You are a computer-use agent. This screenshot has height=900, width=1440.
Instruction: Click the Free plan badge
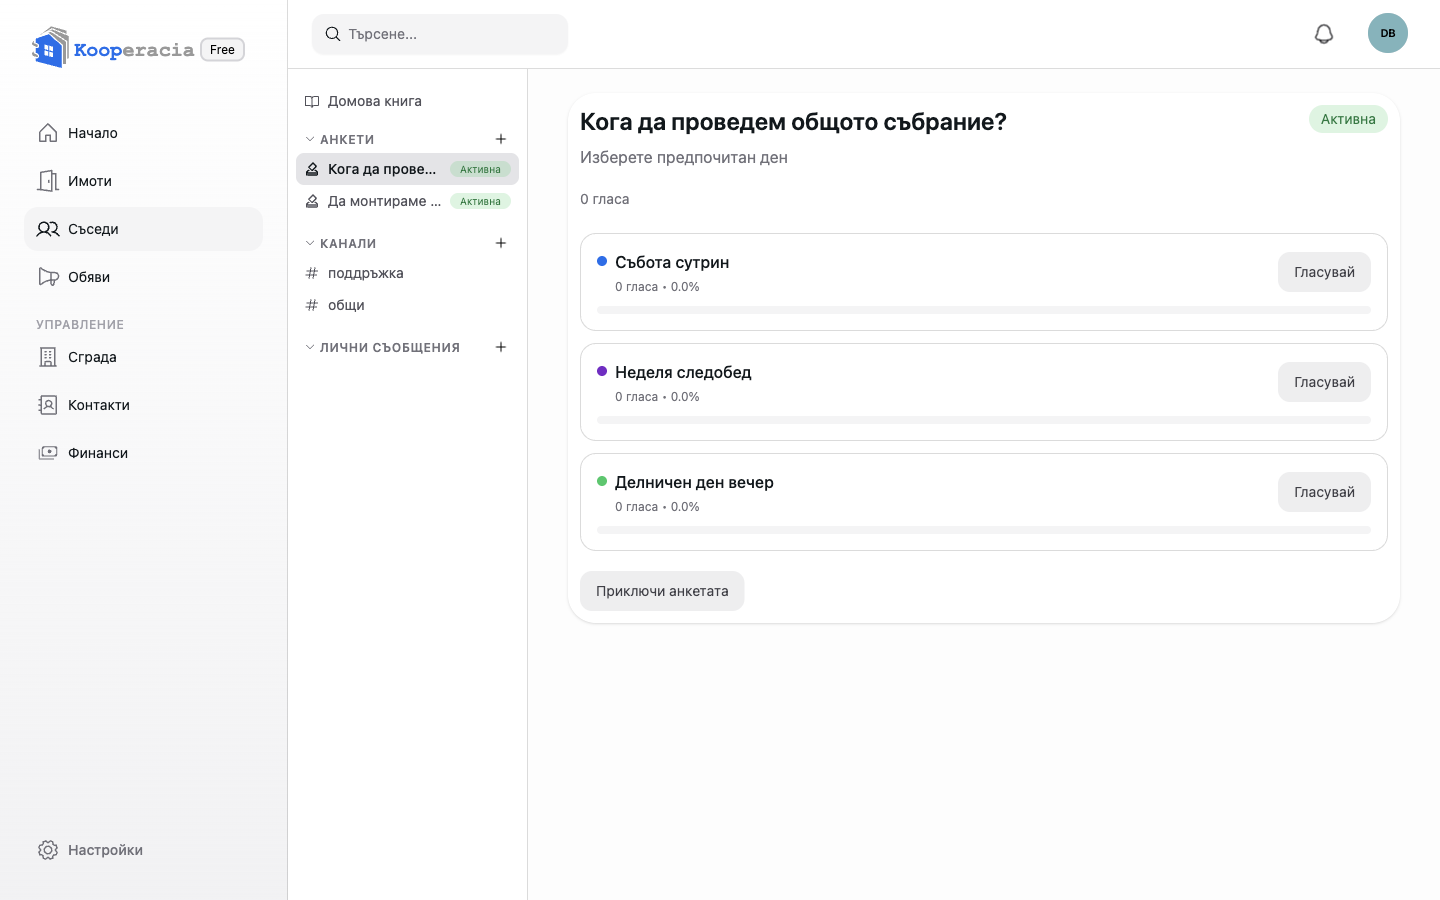222,50
